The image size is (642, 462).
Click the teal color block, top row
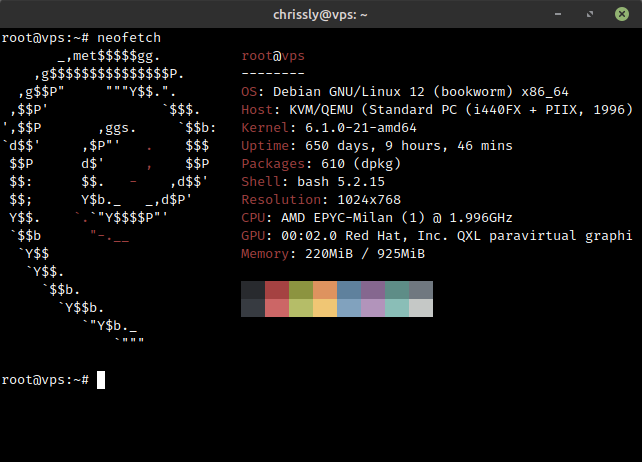[x=397, y=290]
